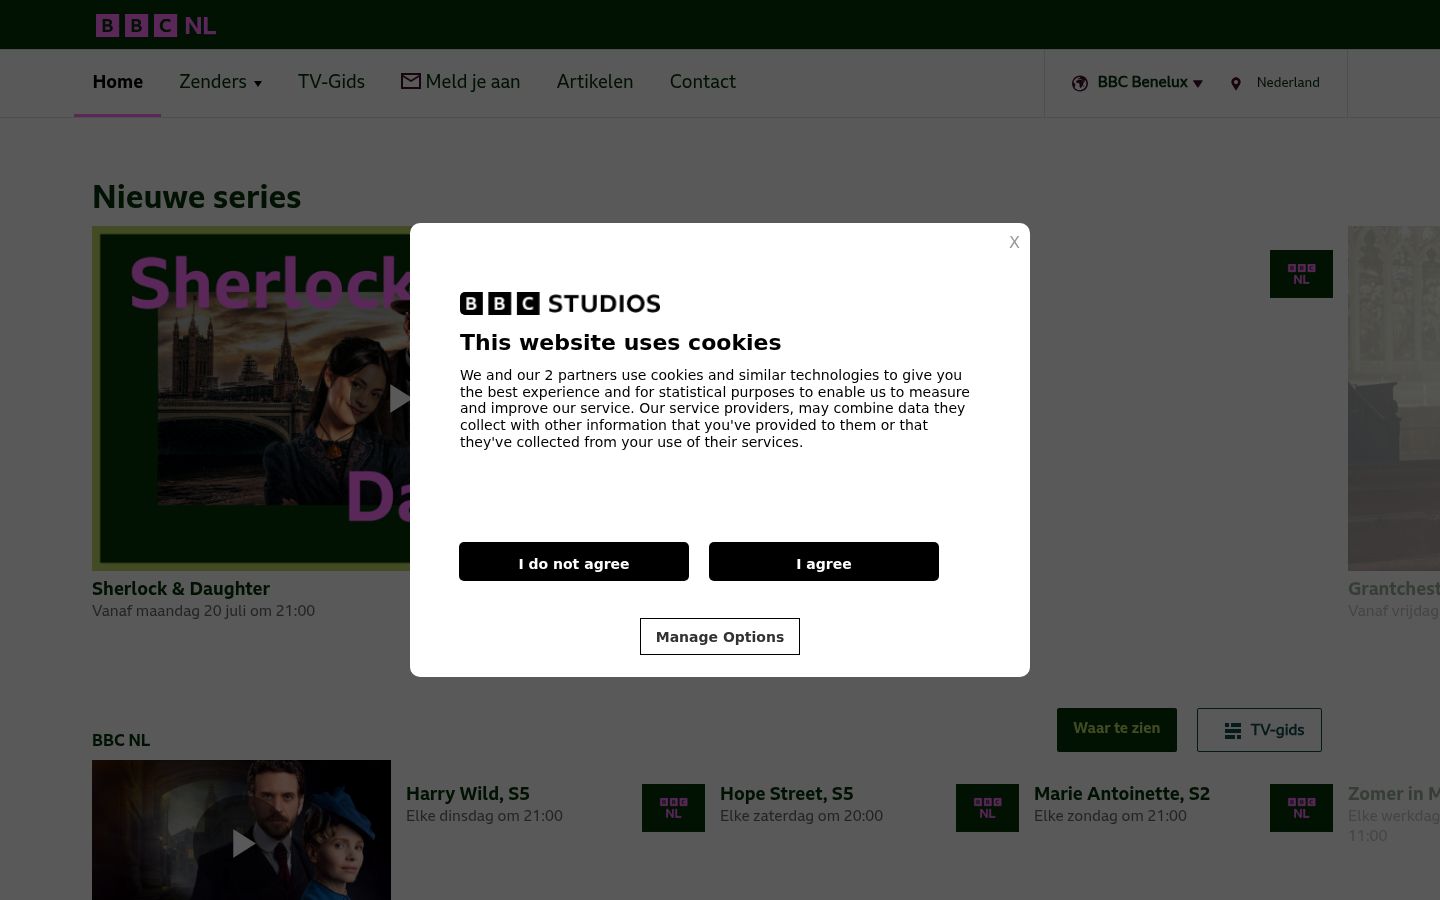Select Vanaf maandag 20 juli om 21:00
This screenshot has height=900, width=1440.
tap(203, 611)
